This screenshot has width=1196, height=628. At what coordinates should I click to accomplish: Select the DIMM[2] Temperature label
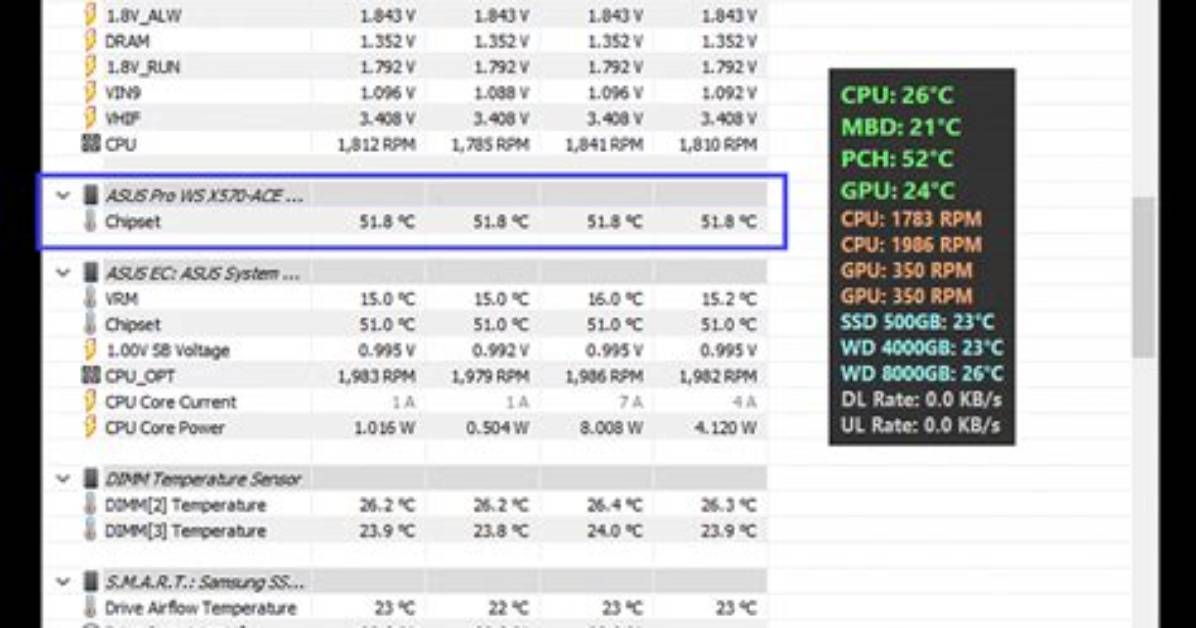click(185, 505)
